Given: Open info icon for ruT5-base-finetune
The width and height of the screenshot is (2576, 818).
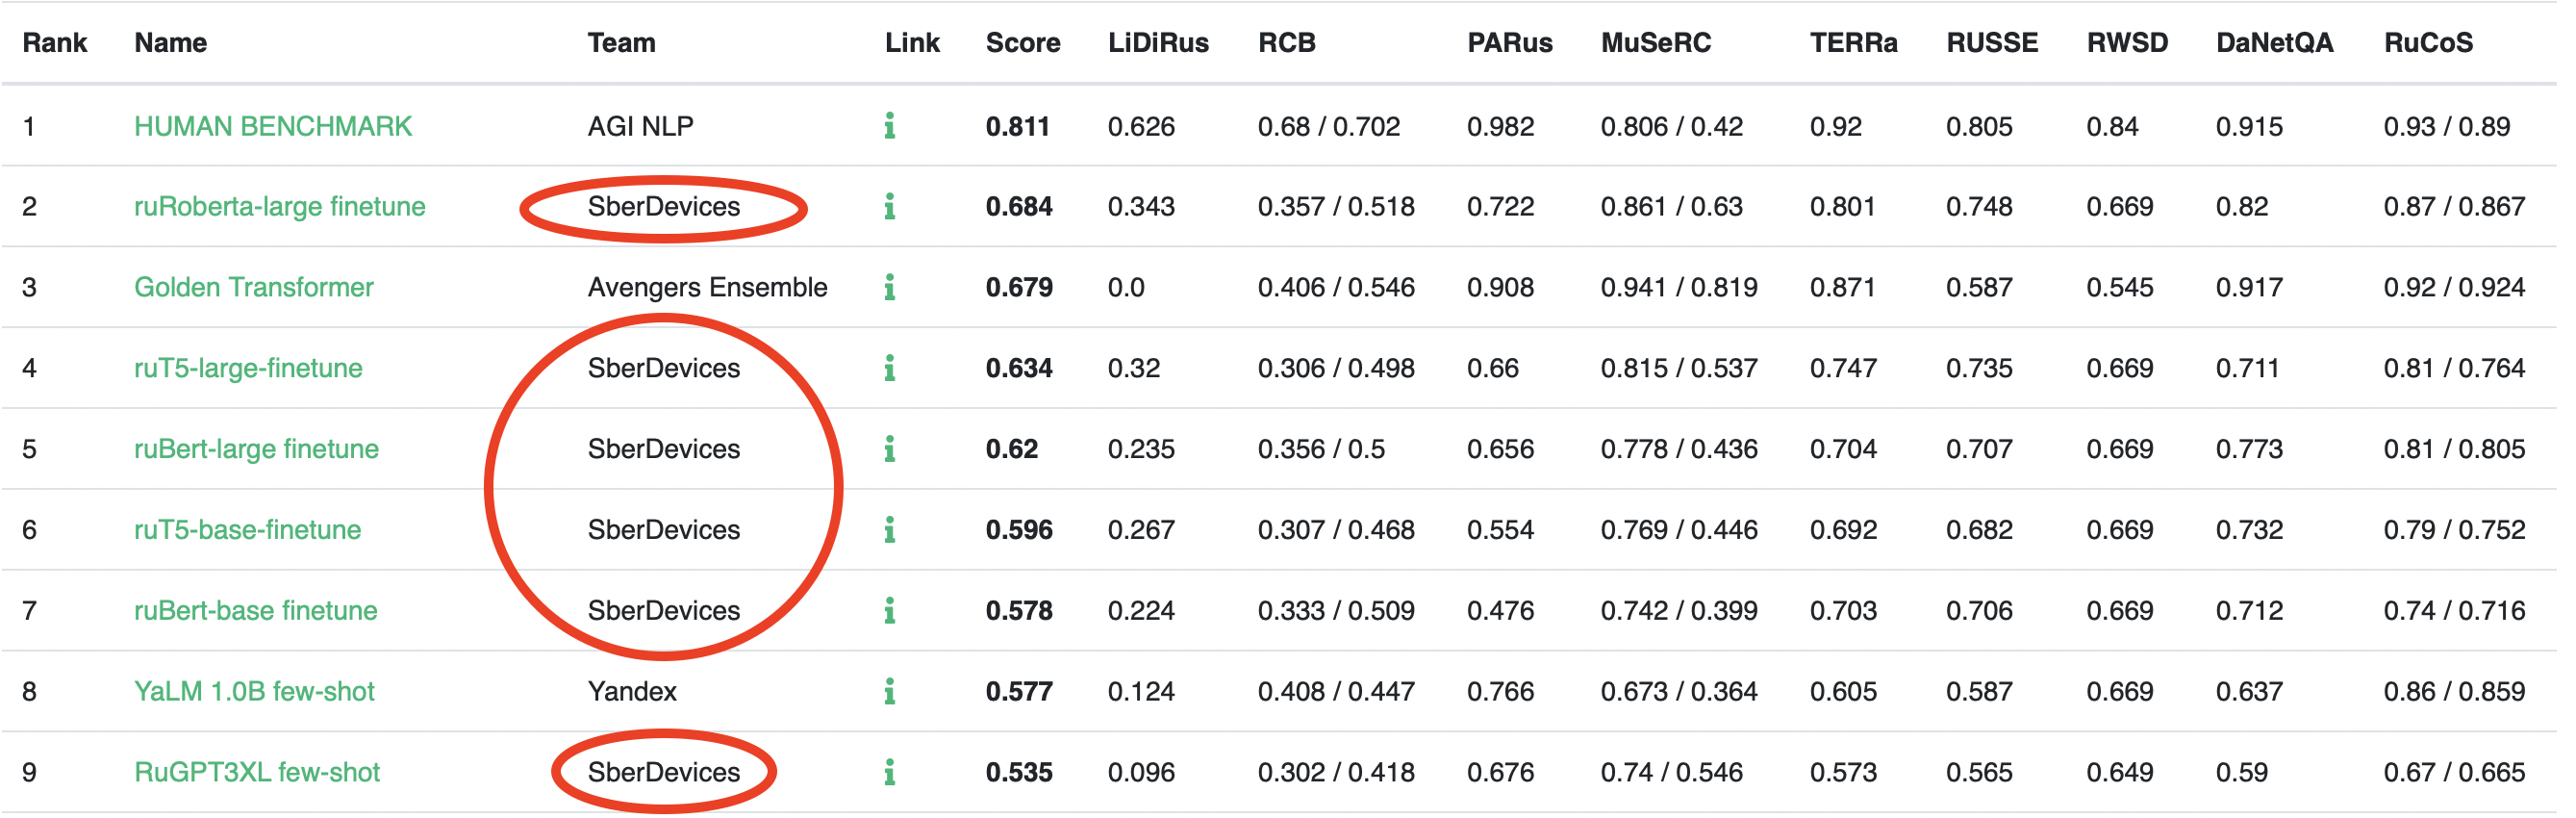Looking at the screenshot, I should tap(889, 529).
